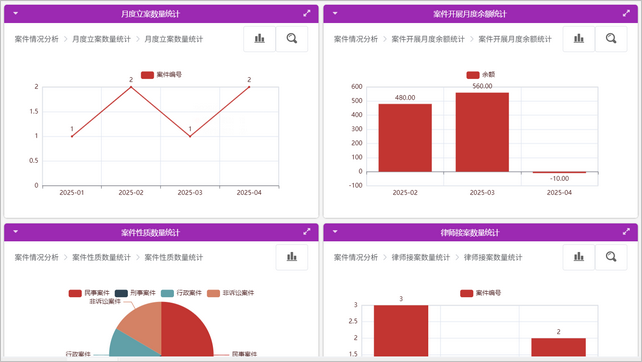This screenshot has height=362, width=642.
Task: Click 行政案件 callout label beside pie
Action: click(x=78, y=354)
